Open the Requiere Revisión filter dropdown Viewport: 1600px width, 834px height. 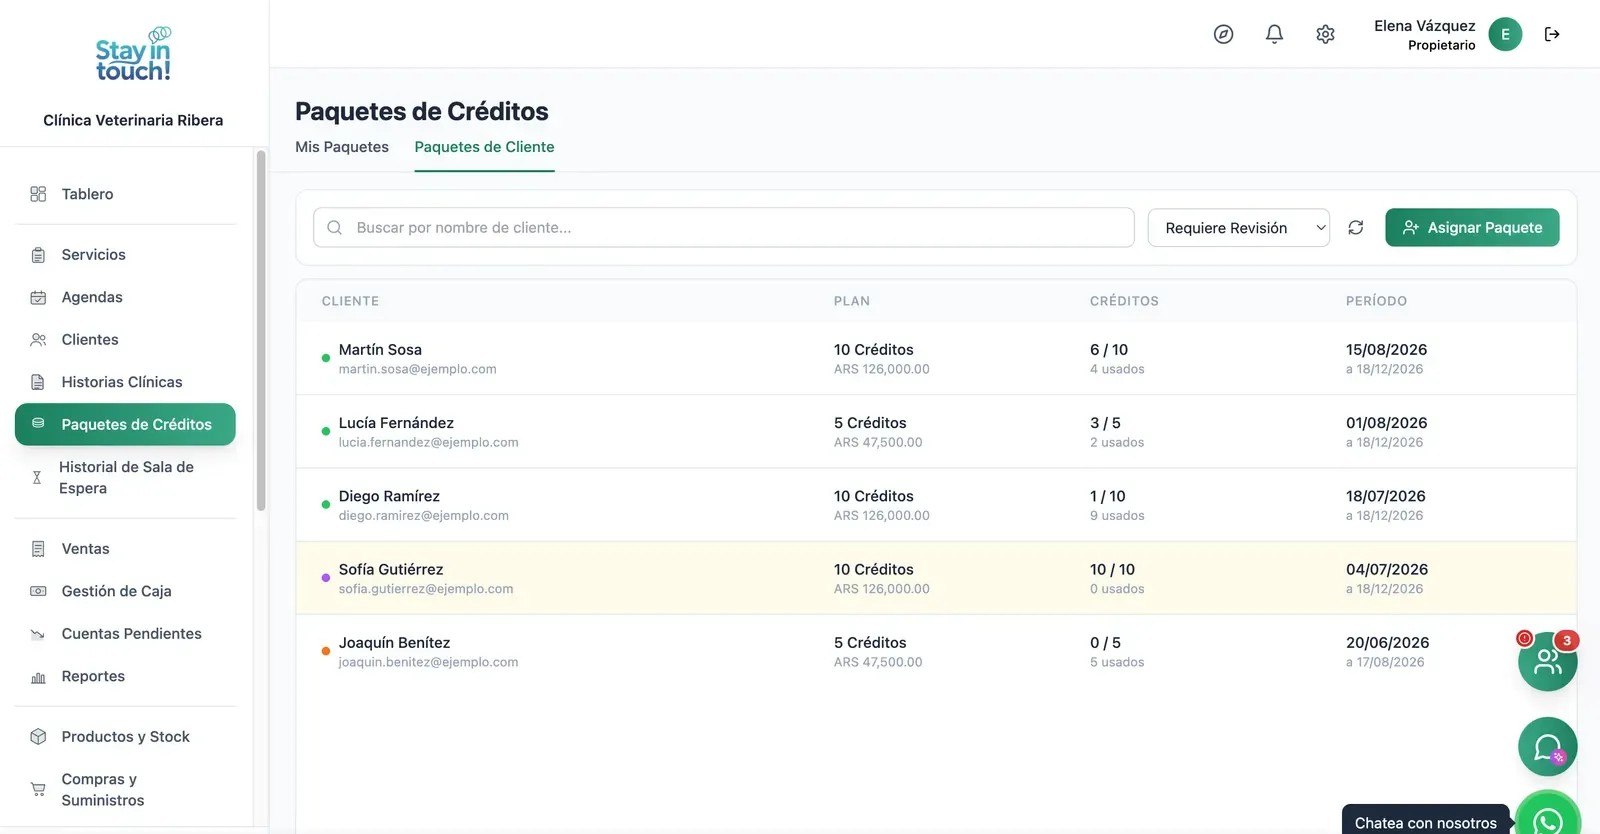coord(1238,228)
